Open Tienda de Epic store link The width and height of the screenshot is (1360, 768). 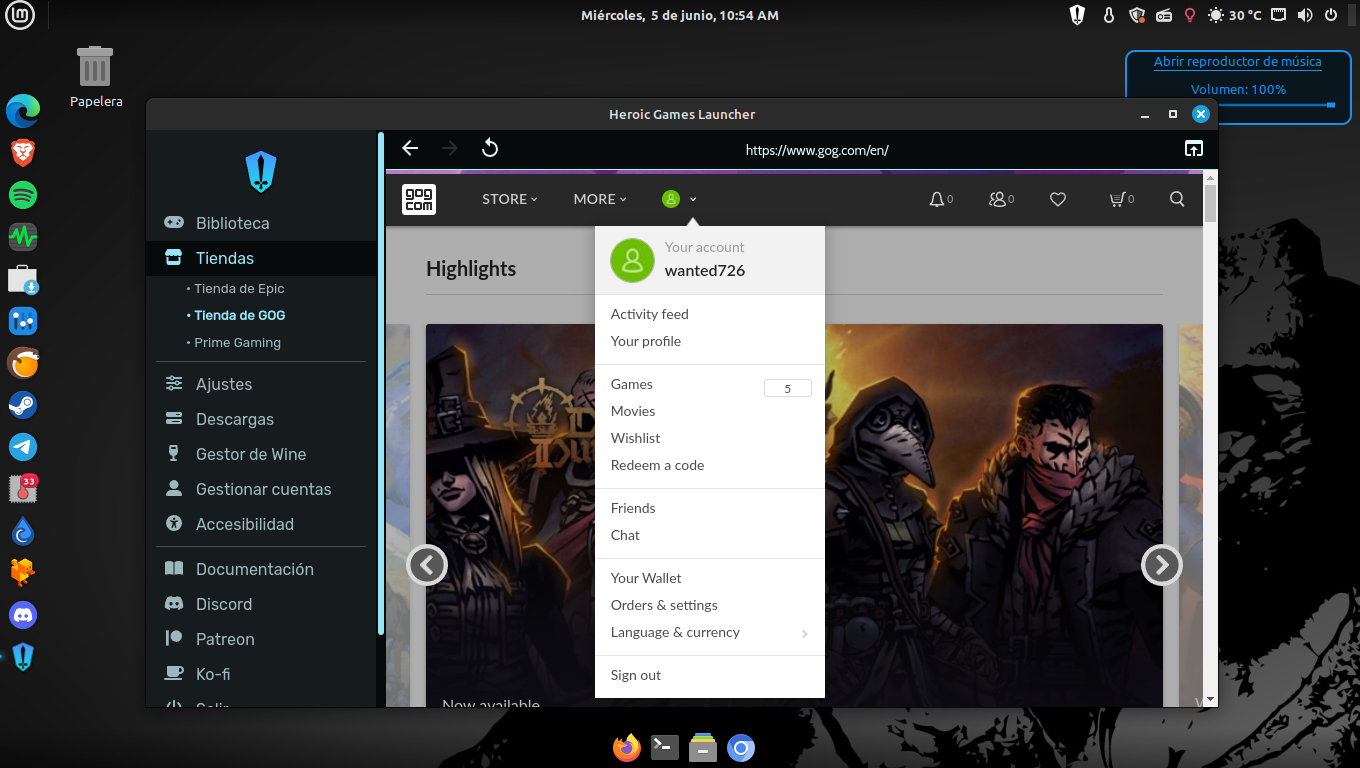[239, 289]
